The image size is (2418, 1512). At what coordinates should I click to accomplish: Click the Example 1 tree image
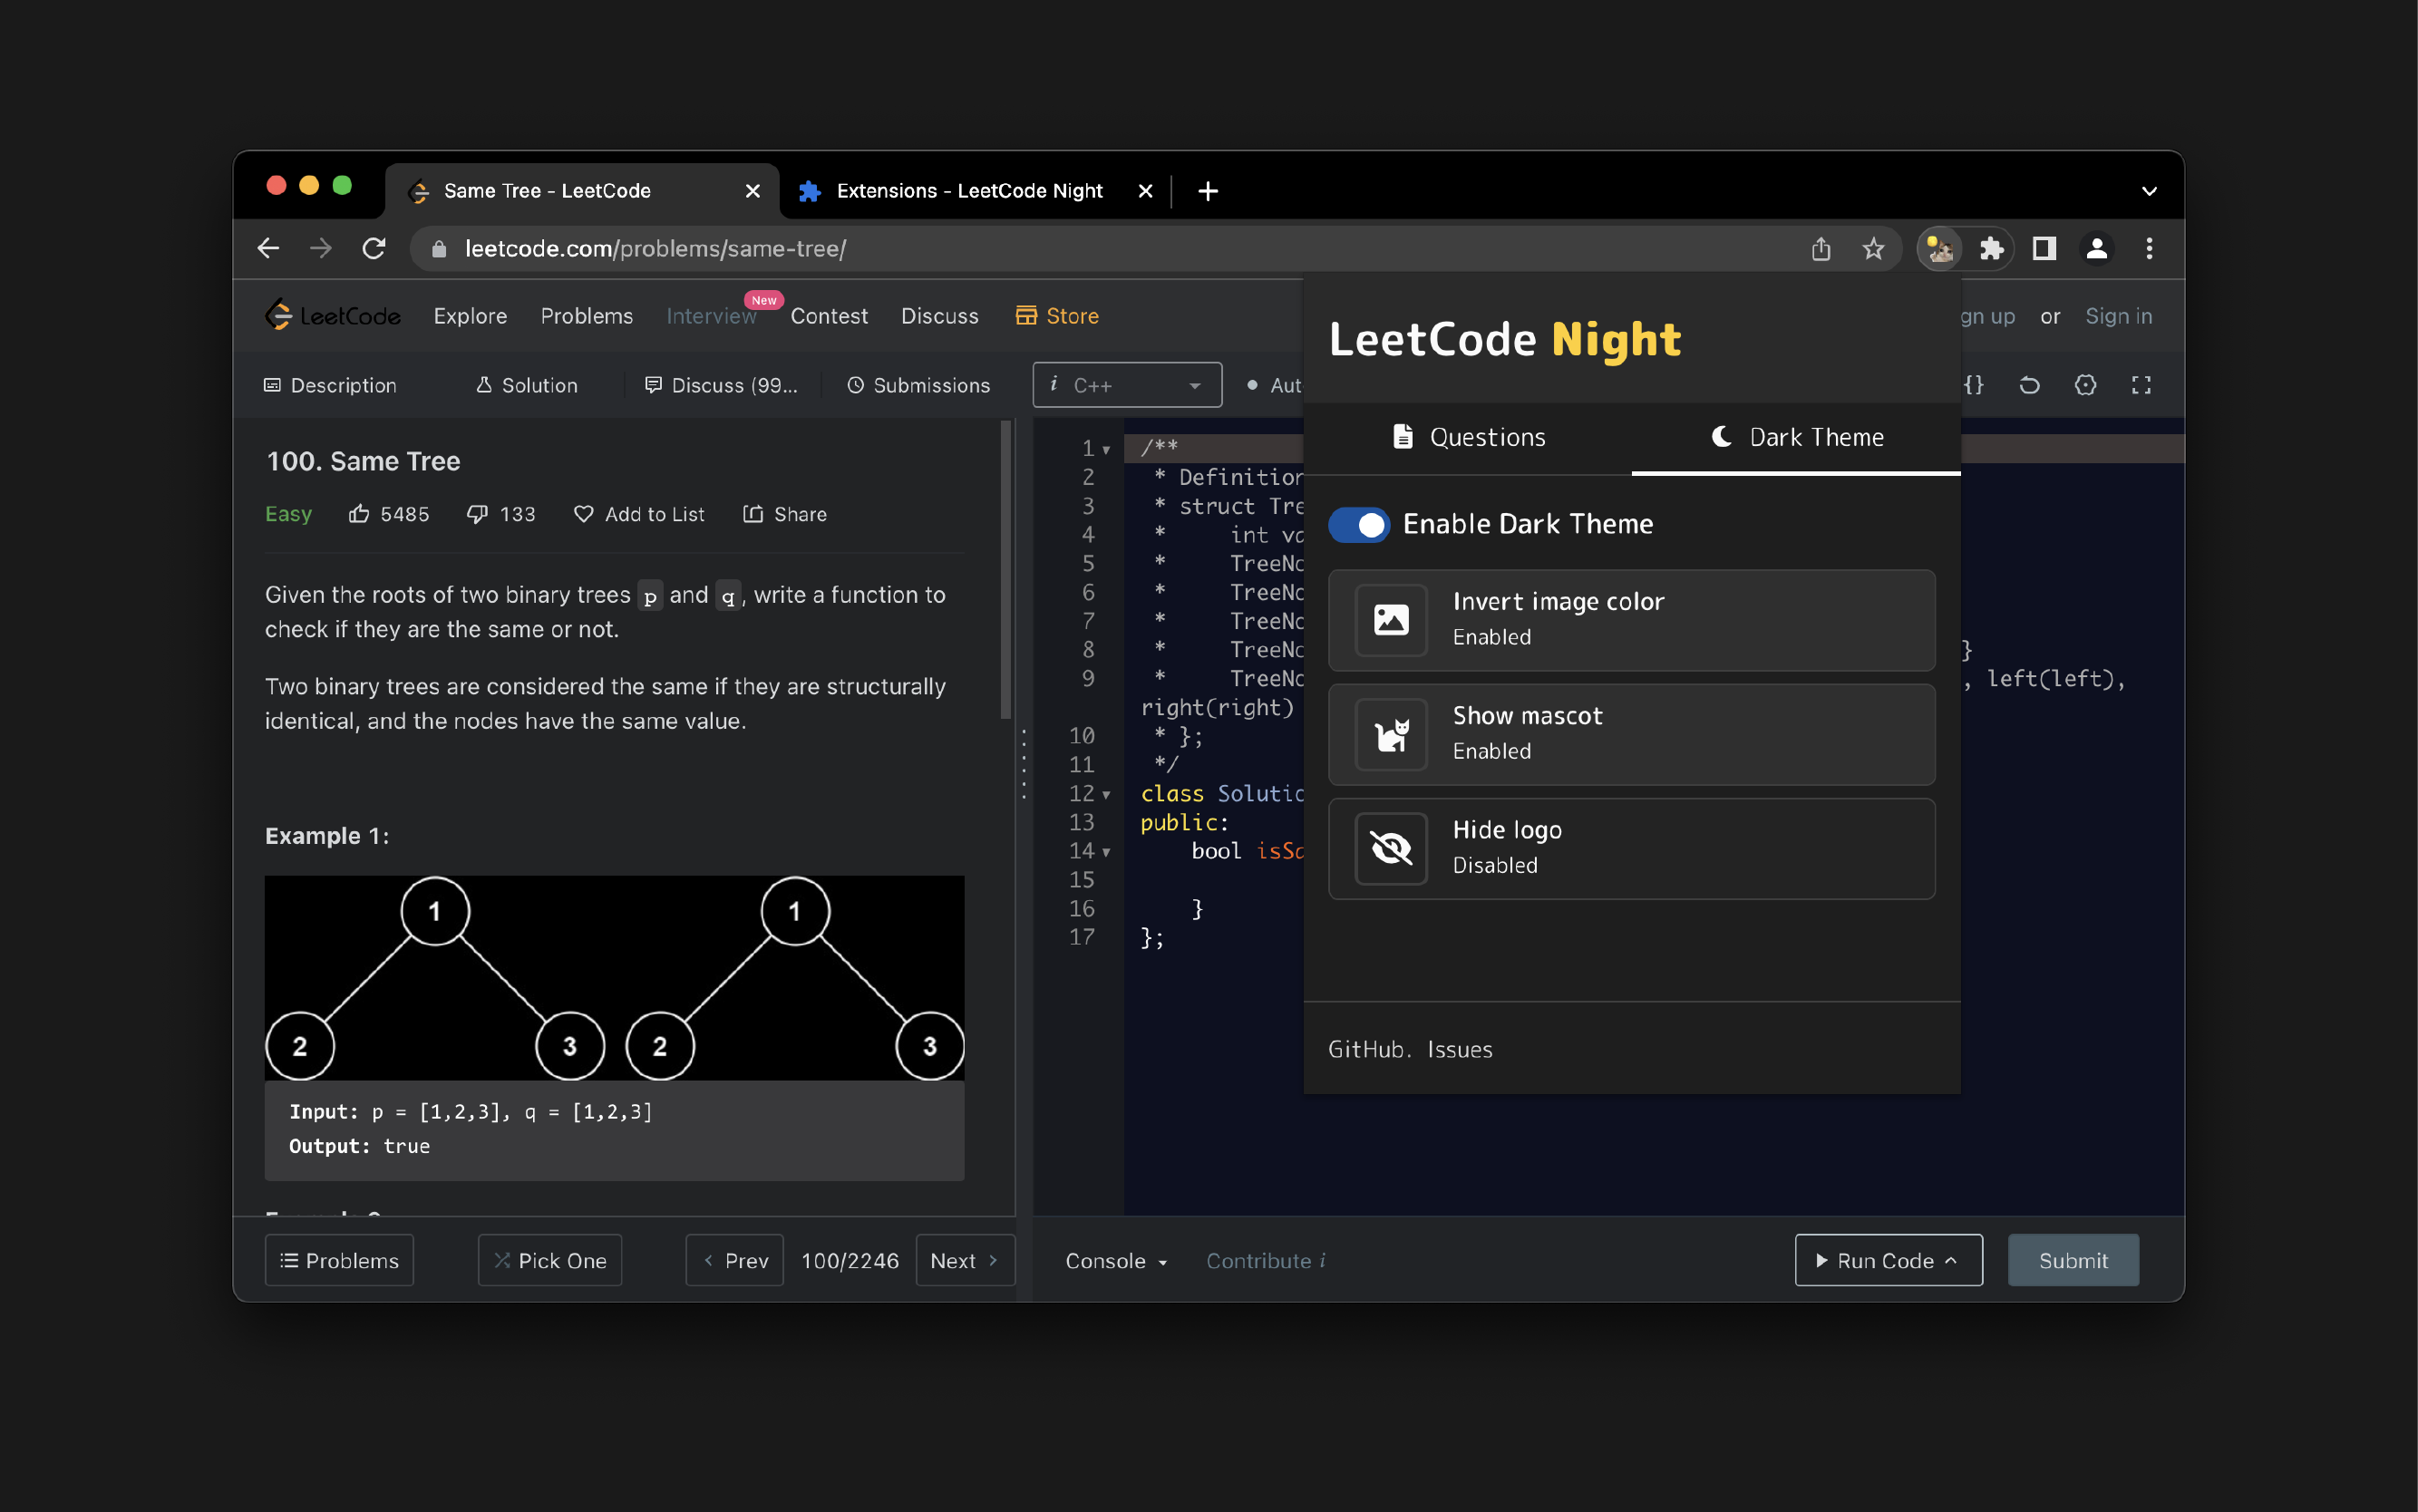pyautogui.click(x=614, y=977)
